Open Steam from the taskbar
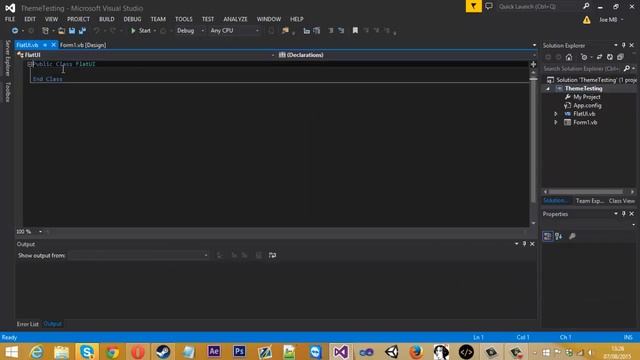The width and height of the screenshot is (640, 360). click(163, 351)
